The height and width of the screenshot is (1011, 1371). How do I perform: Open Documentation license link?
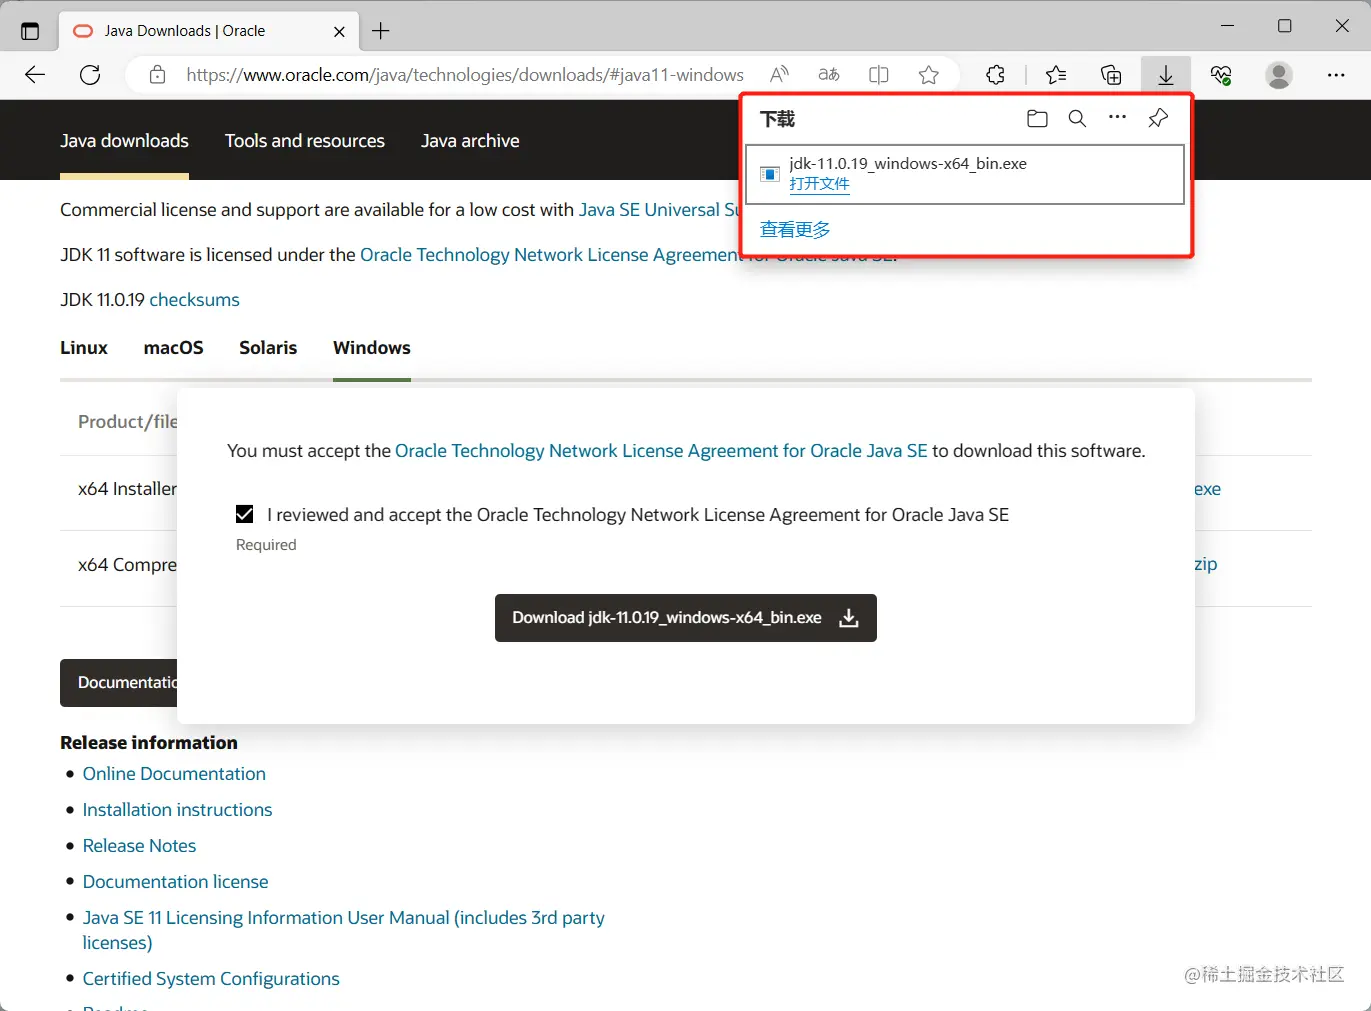(x=175, y=882)
